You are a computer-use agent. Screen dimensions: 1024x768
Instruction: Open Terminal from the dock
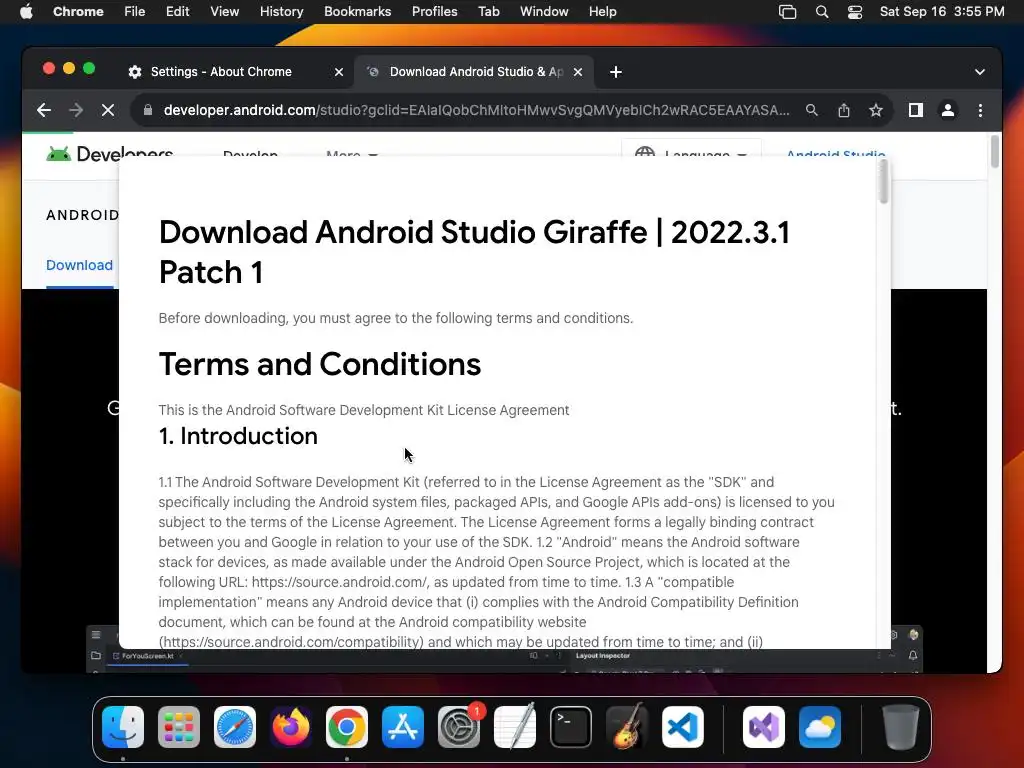pos(571,727)
